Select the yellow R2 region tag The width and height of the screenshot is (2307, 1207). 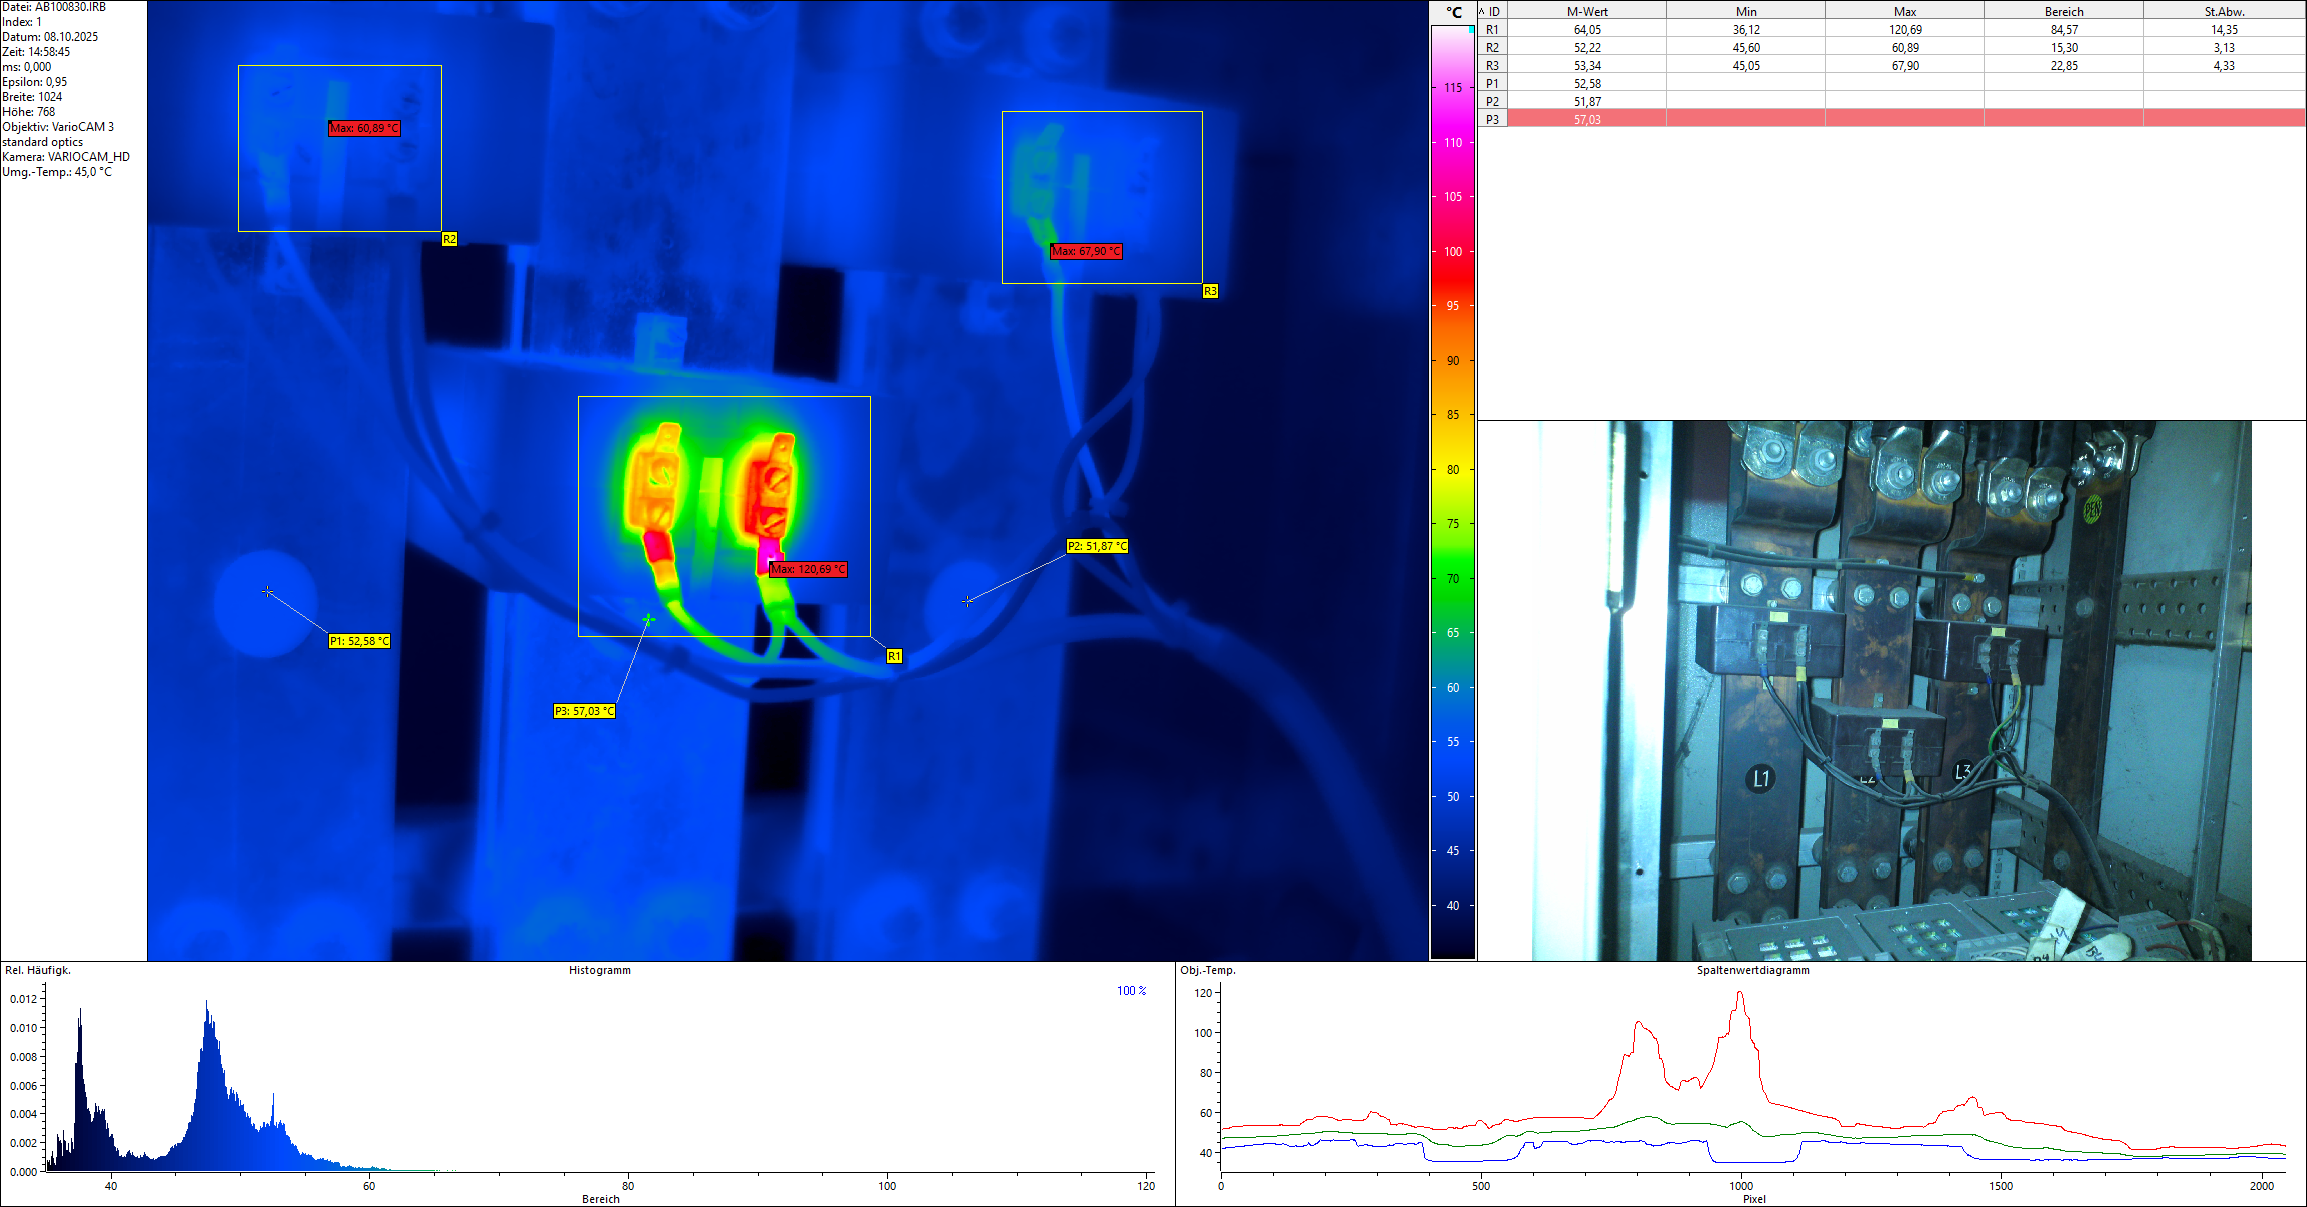449,239
